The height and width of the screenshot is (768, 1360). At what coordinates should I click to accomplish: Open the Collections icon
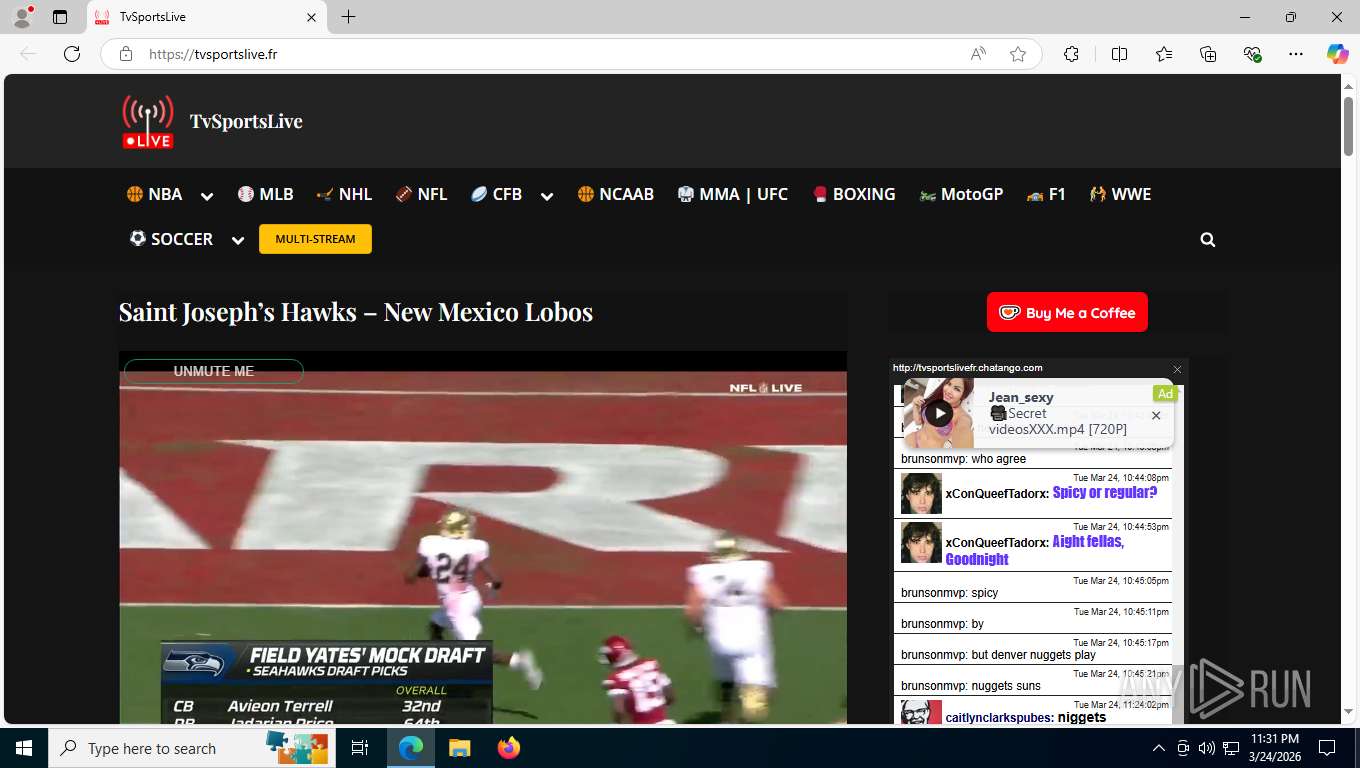[1208, 54]
